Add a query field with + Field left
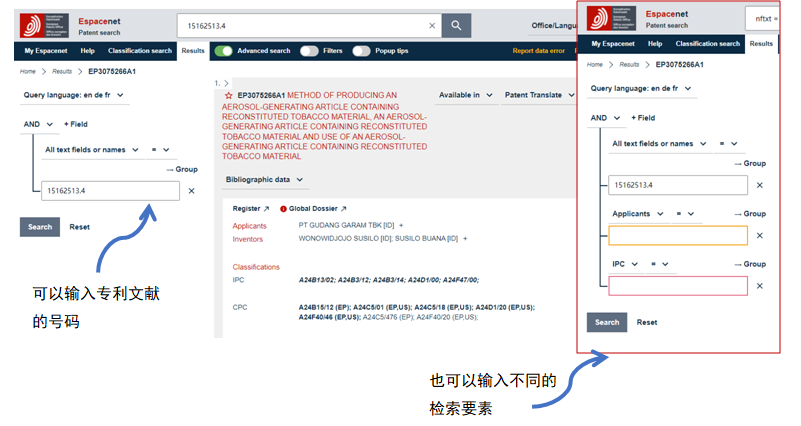This screenshot has width=801, height=426. pos(76,124)
